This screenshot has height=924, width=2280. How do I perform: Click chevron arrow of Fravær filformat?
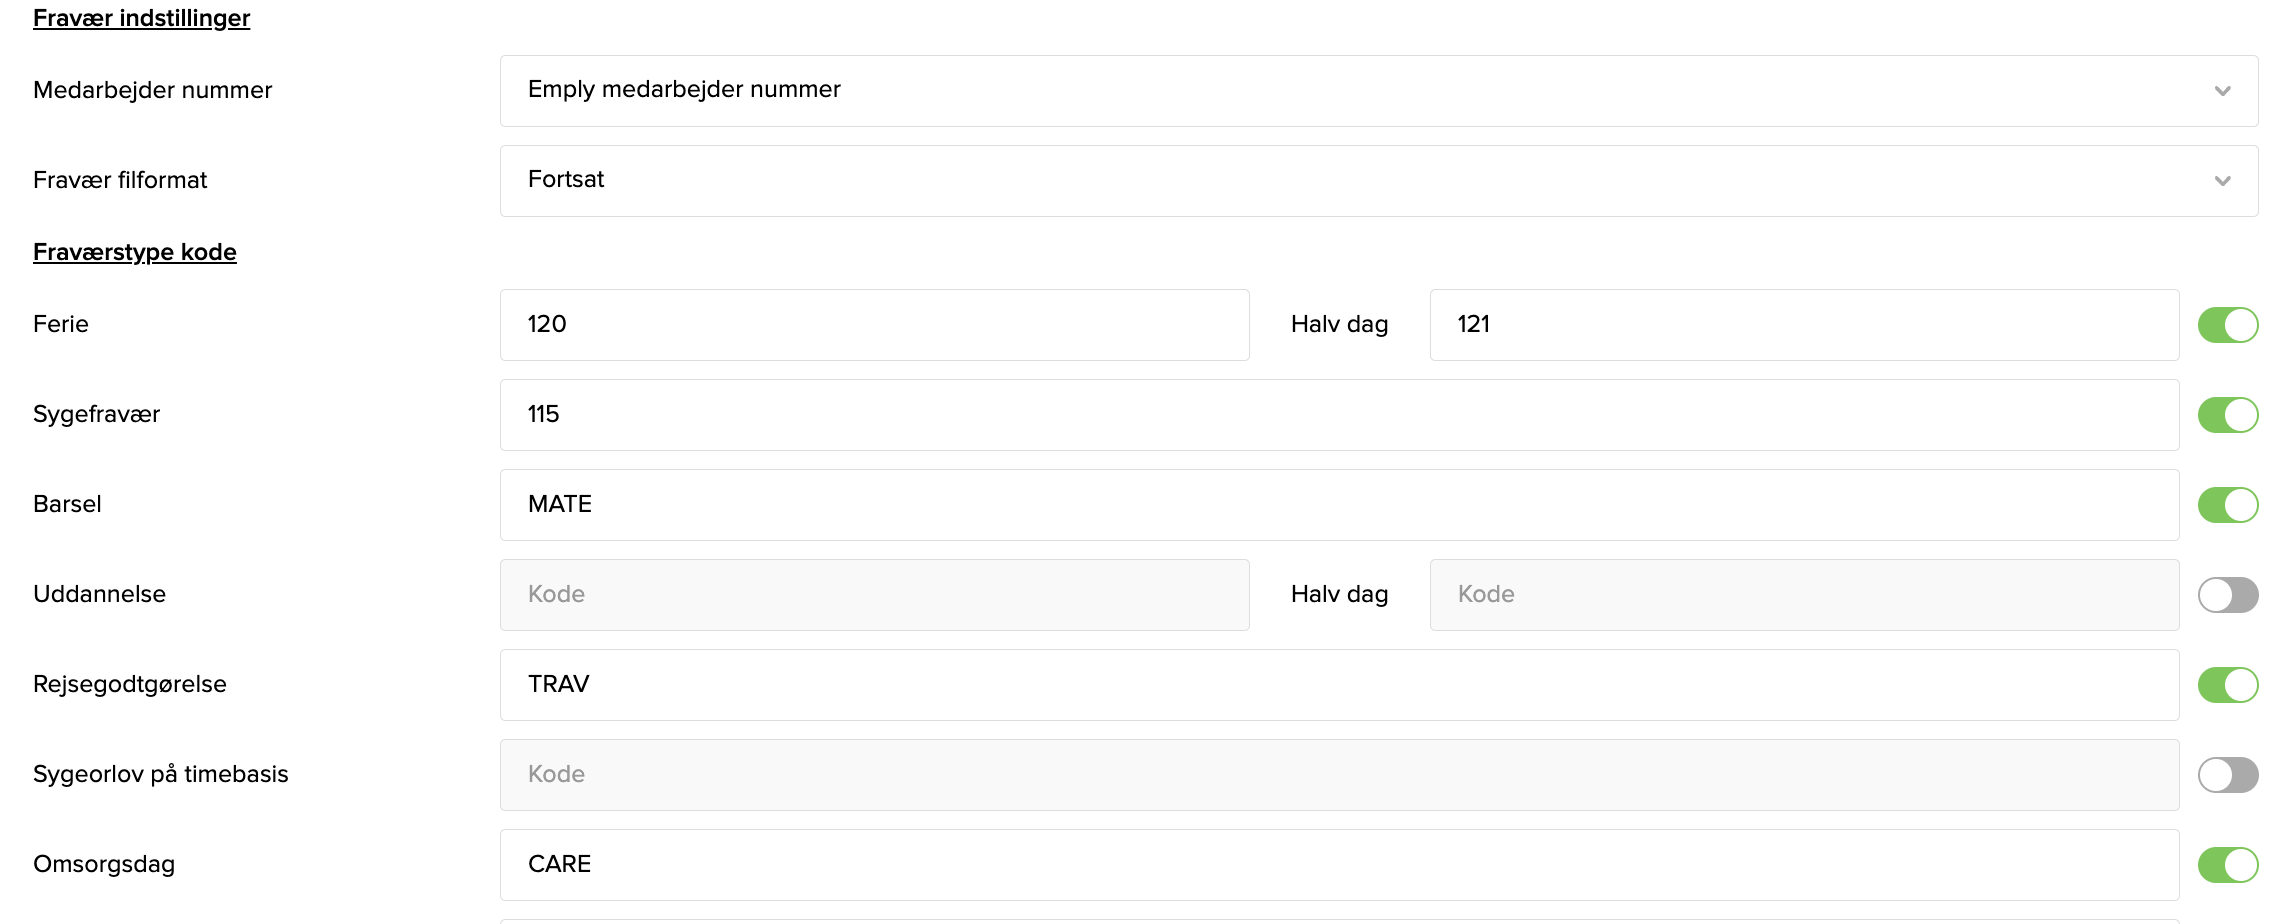[x=2222, y=181]
